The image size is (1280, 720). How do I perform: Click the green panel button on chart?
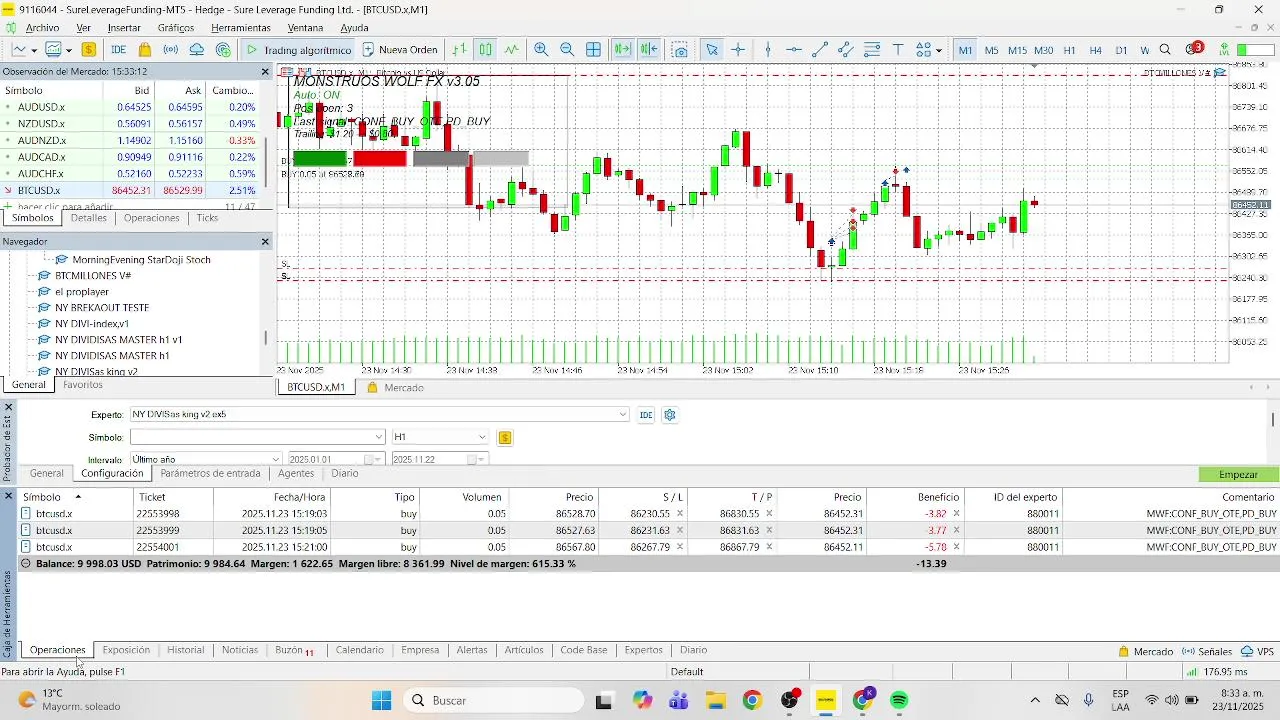(319, 158)
